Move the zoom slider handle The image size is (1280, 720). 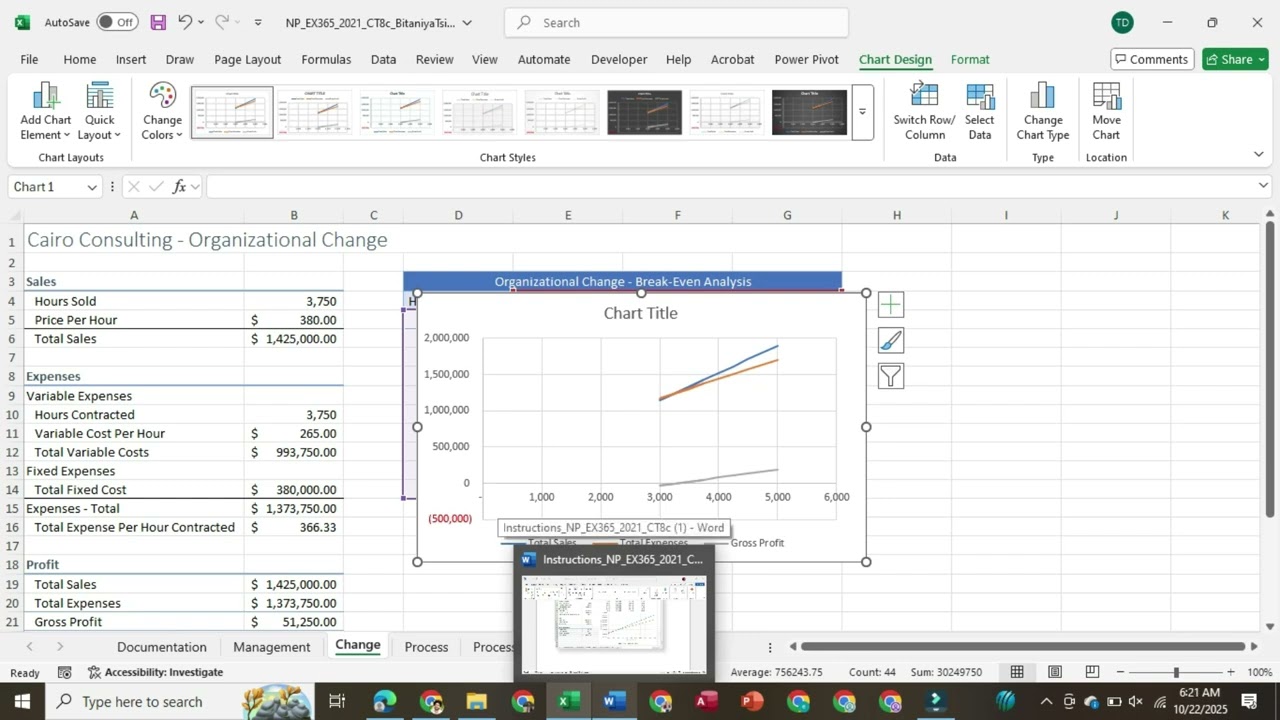[1176, 672]
